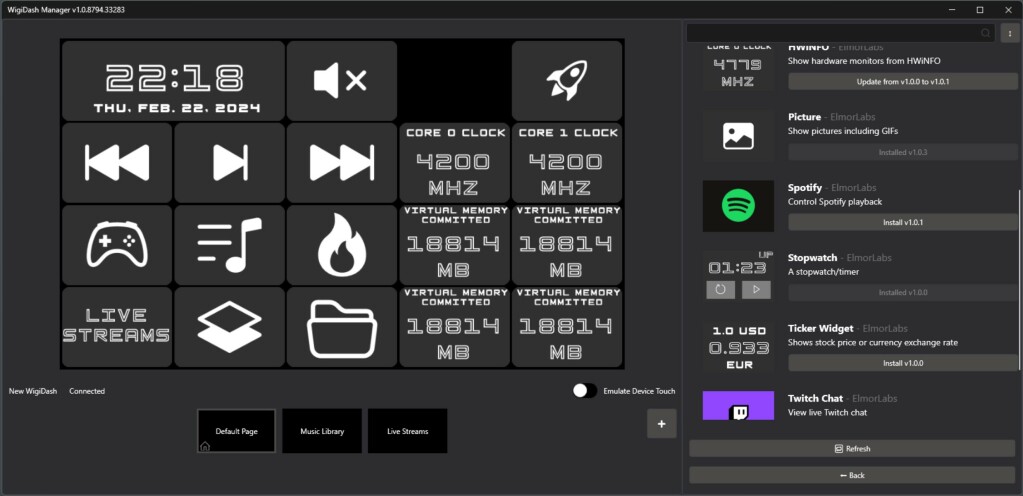
Task: Select the Core 0 Clock widget
Action: coord(455,163)
